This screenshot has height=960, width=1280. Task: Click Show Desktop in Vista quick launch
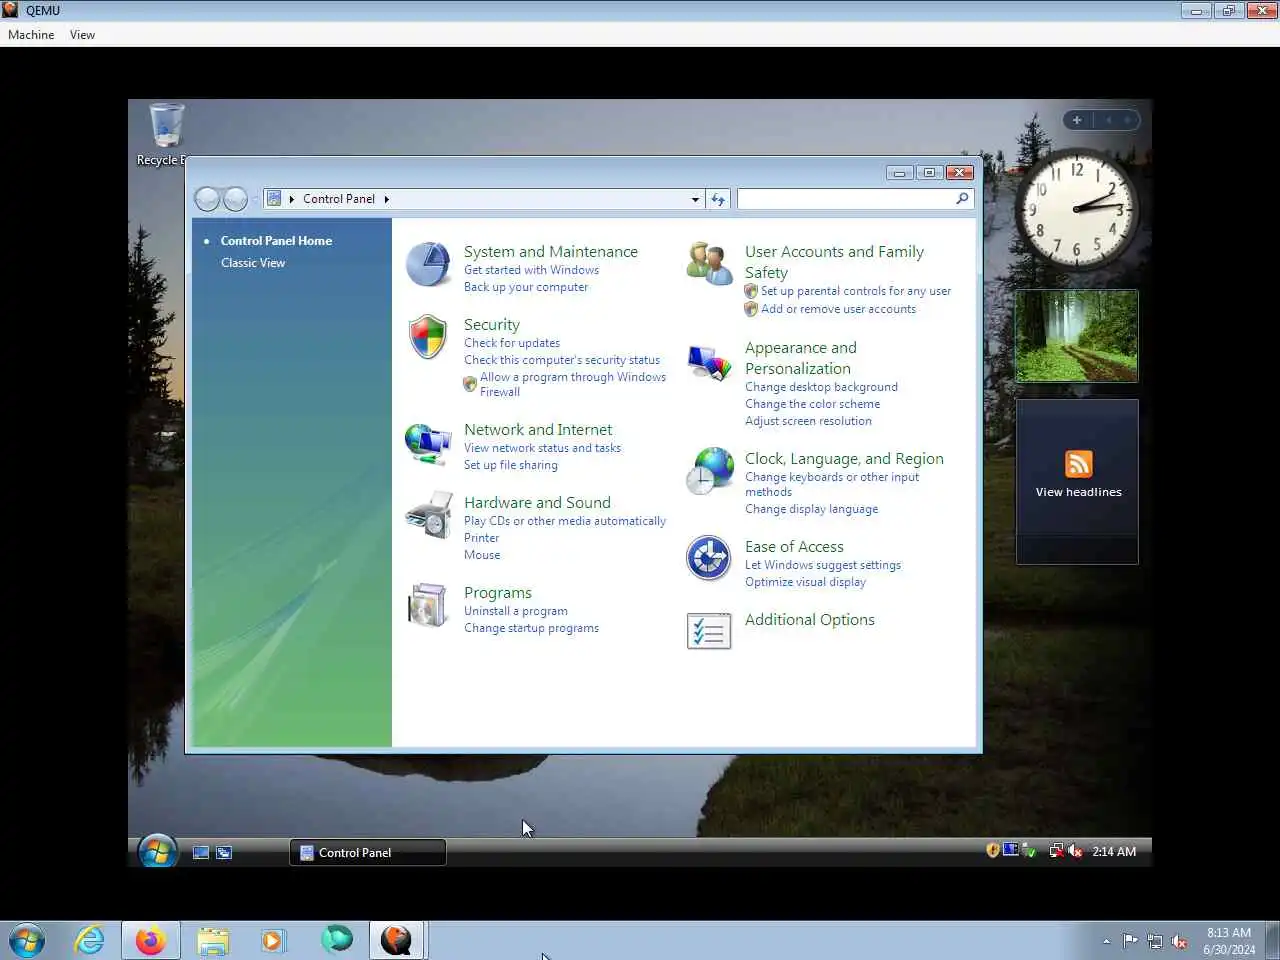pos(201,852)
